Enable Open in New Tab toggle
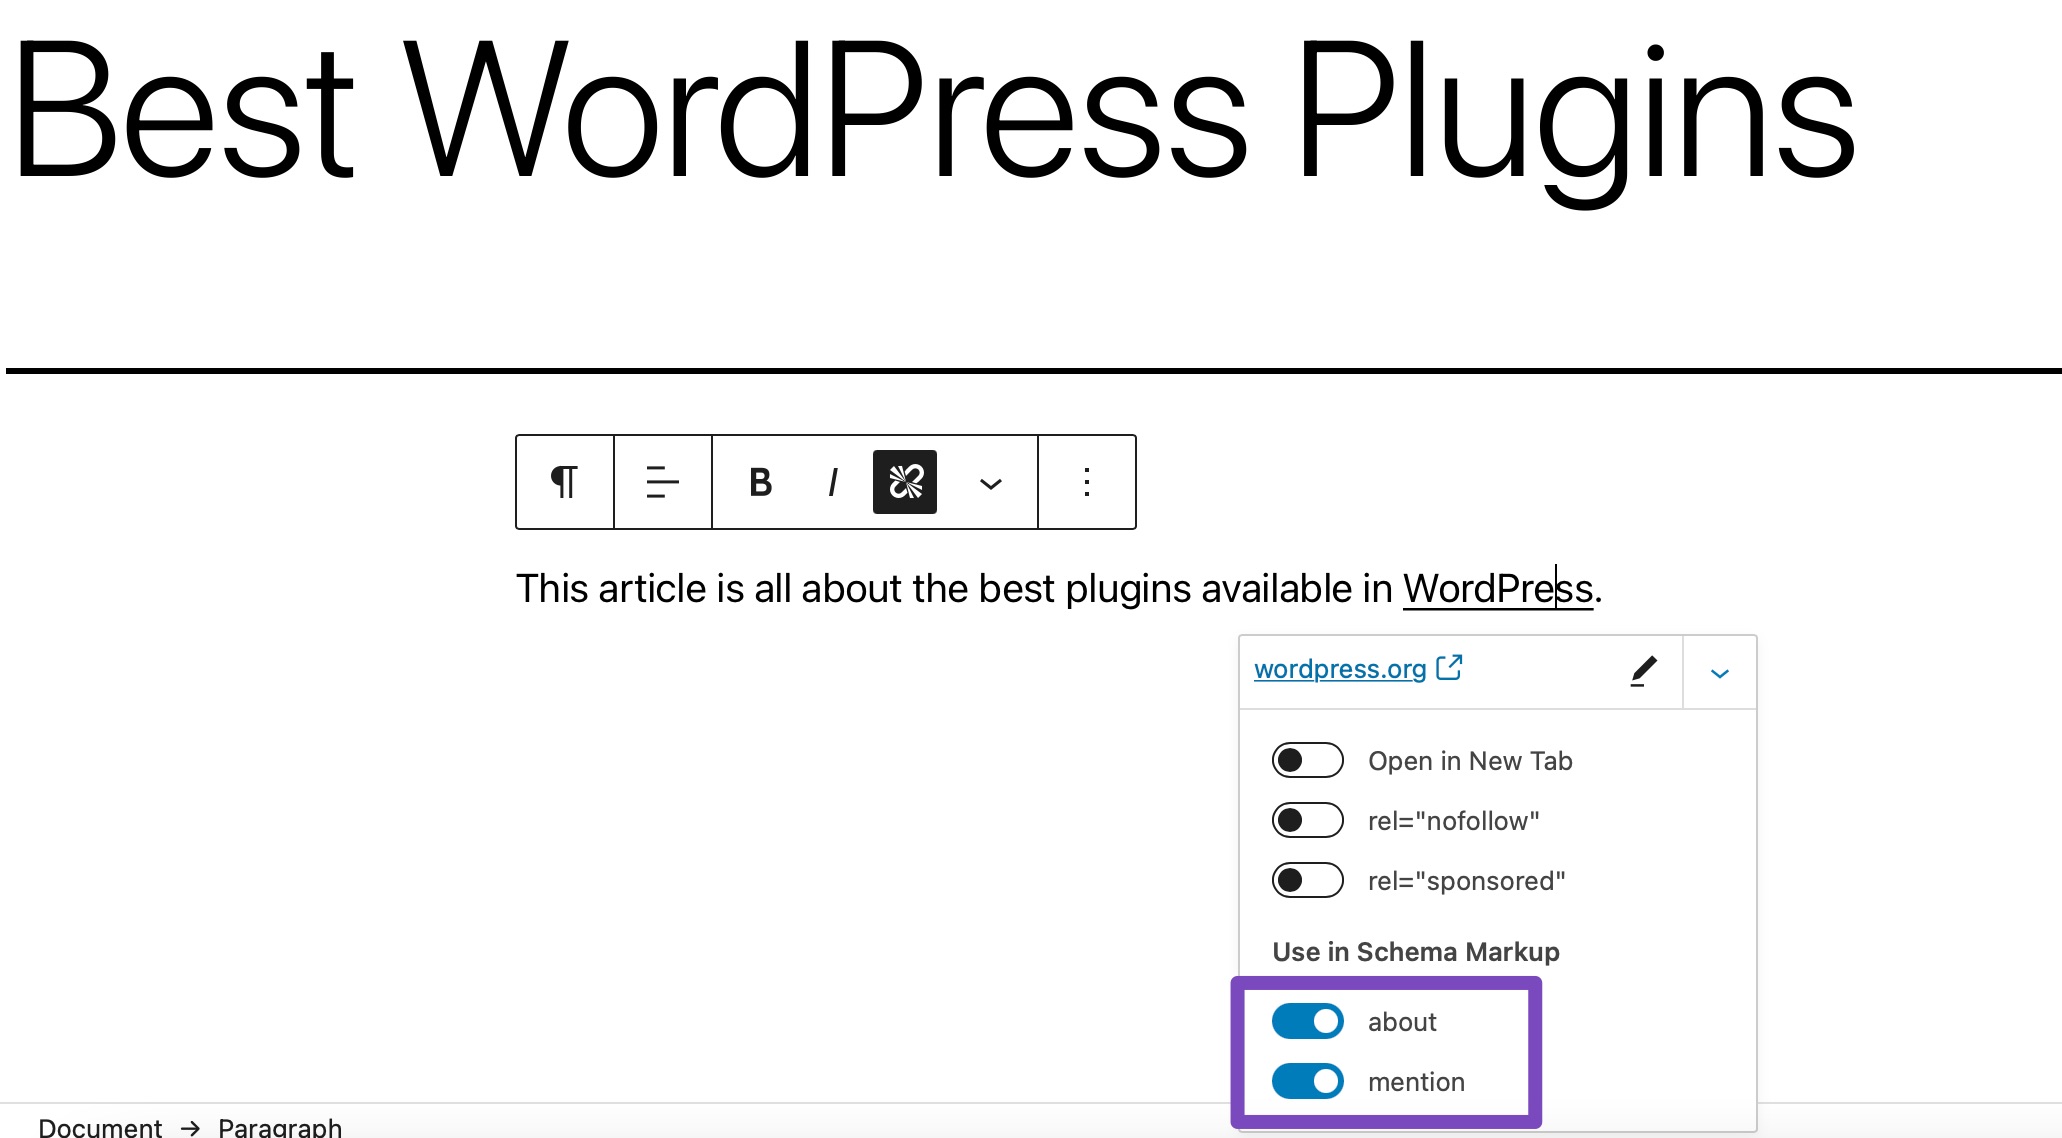This screenshot has width=2062, height=1138. (x=1307, y=760)
